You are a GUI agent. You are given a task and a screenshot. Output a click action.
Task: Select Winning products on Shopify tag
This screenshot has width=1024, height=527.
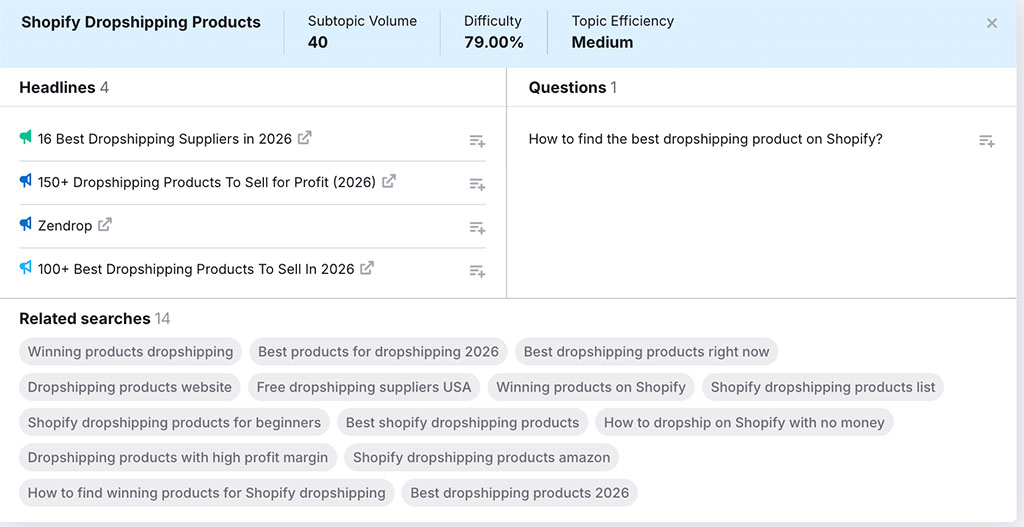(591, 387)
